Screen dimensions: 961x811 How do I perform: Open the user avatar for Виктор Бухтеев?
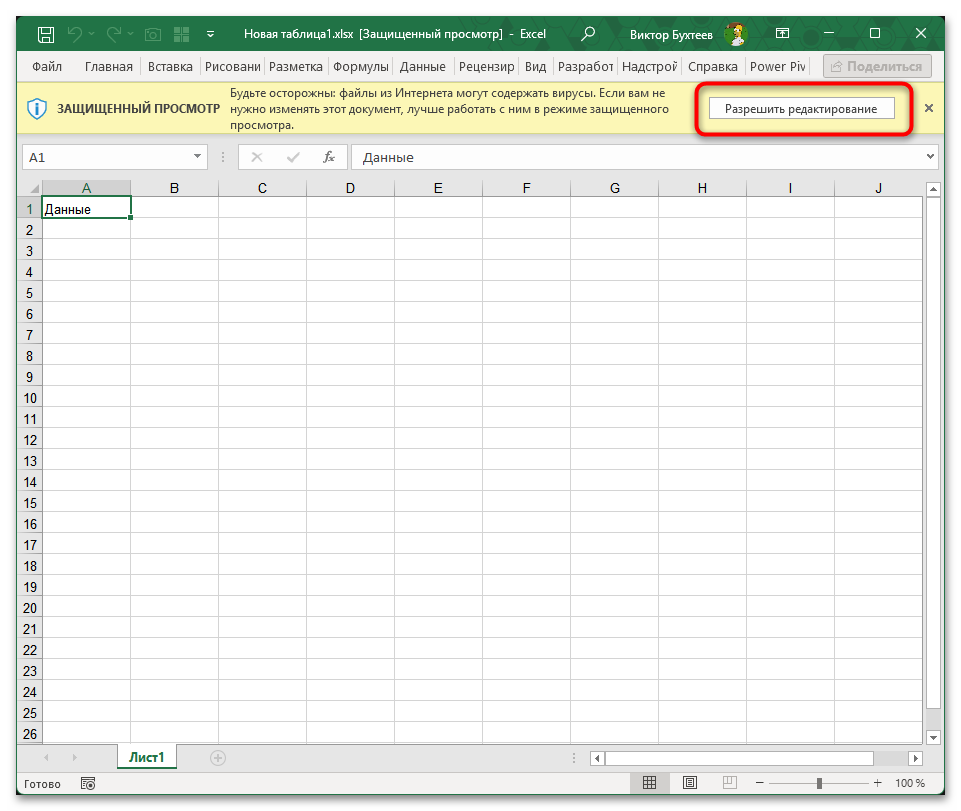(x=734, y=34)
